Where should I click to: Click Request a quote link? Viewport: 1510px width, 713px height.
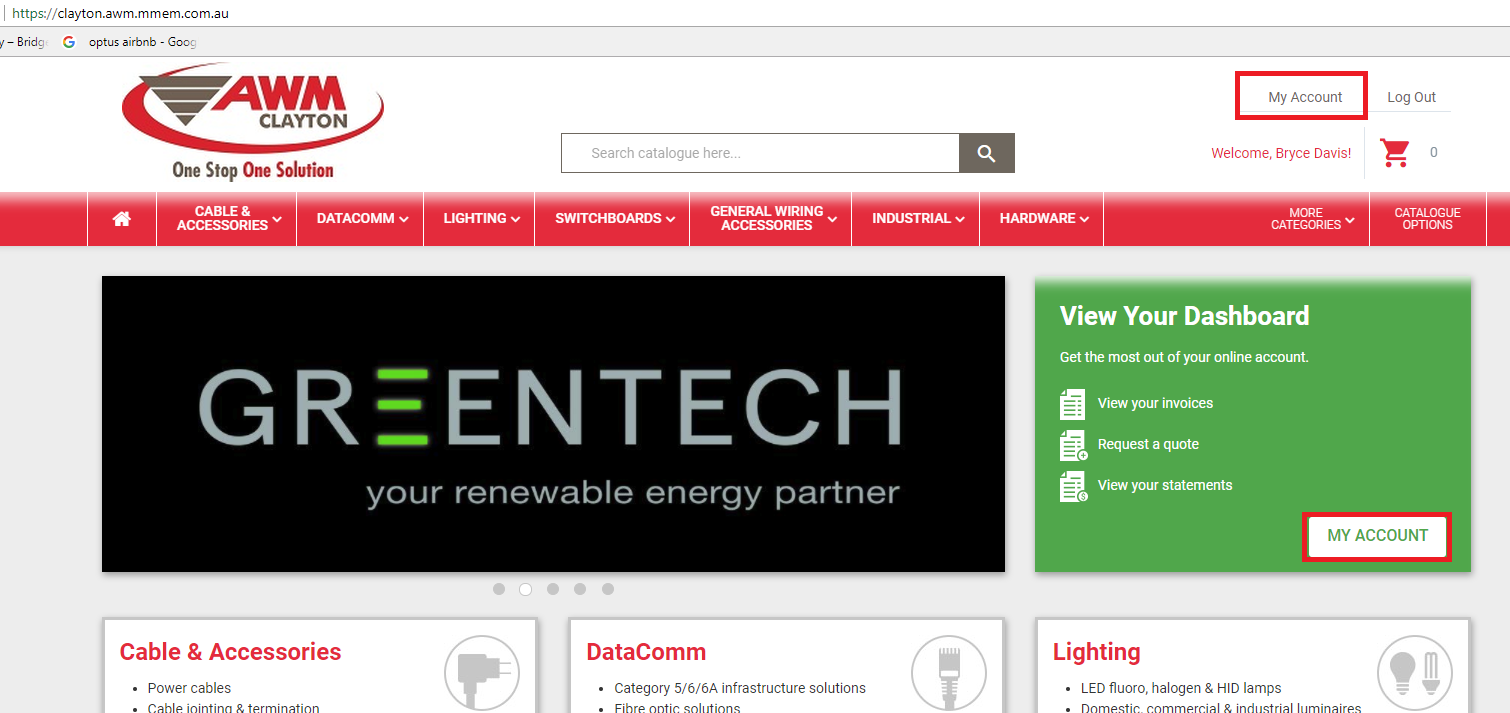click(x=1148, y=444)
